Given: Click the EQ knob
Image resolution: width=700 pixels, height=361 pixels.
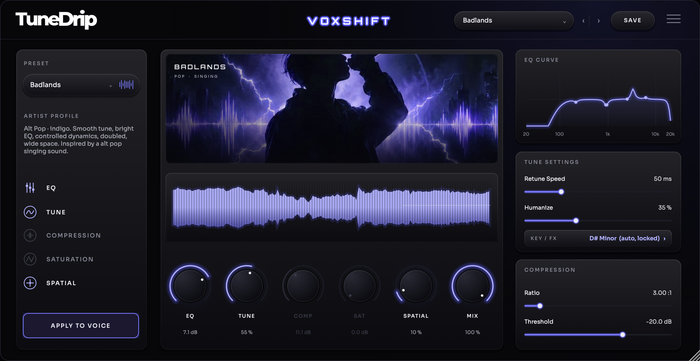Looking at the screenshot, I should tap(190, 286).
